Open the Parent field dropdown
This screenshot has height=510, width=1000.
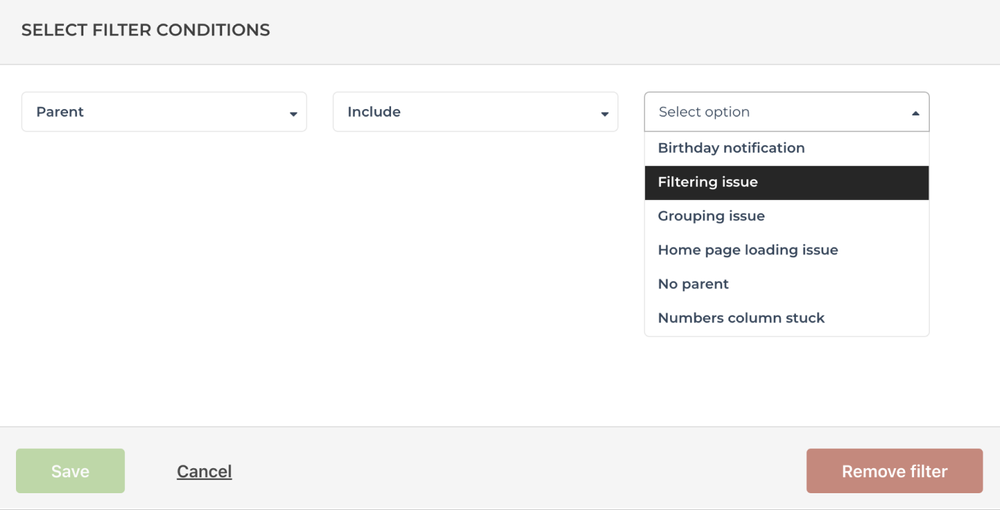164,112
